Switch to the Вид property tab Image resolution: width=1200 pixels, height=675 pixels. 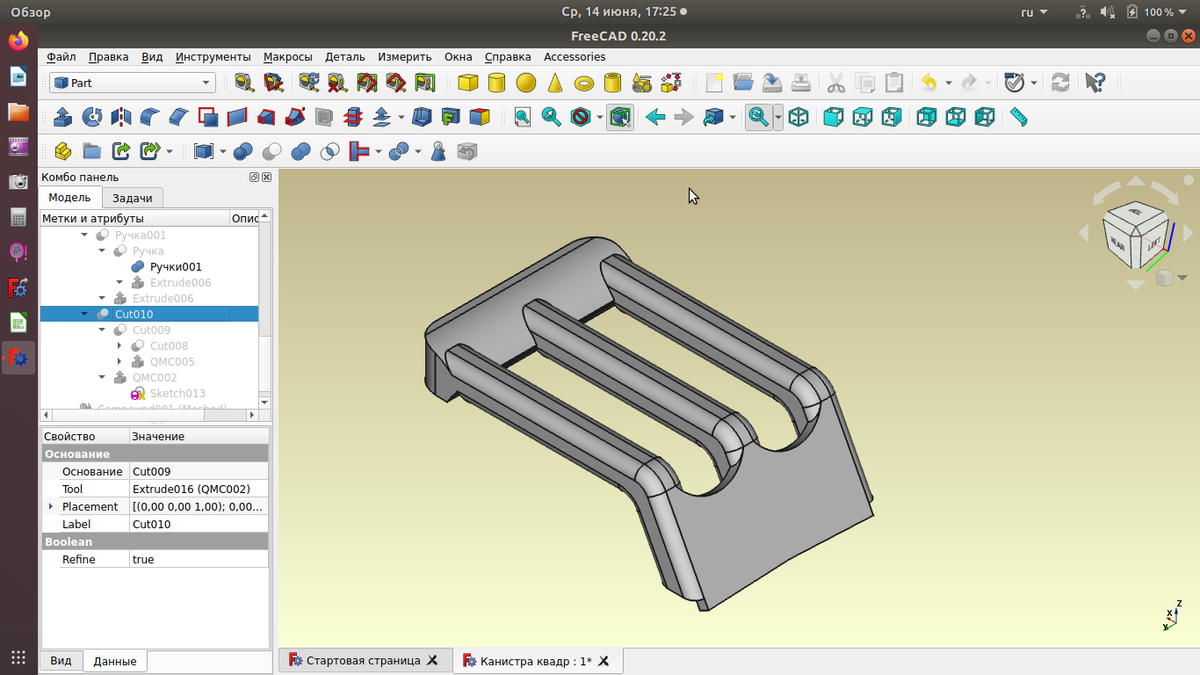(61, 661)
